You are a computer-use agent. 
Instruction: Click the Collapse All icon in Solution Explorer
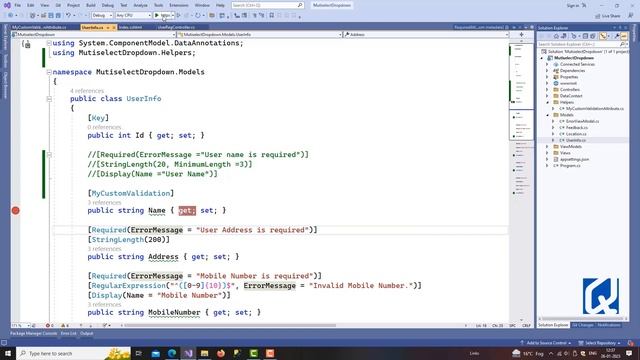click(x=585, y=36)
